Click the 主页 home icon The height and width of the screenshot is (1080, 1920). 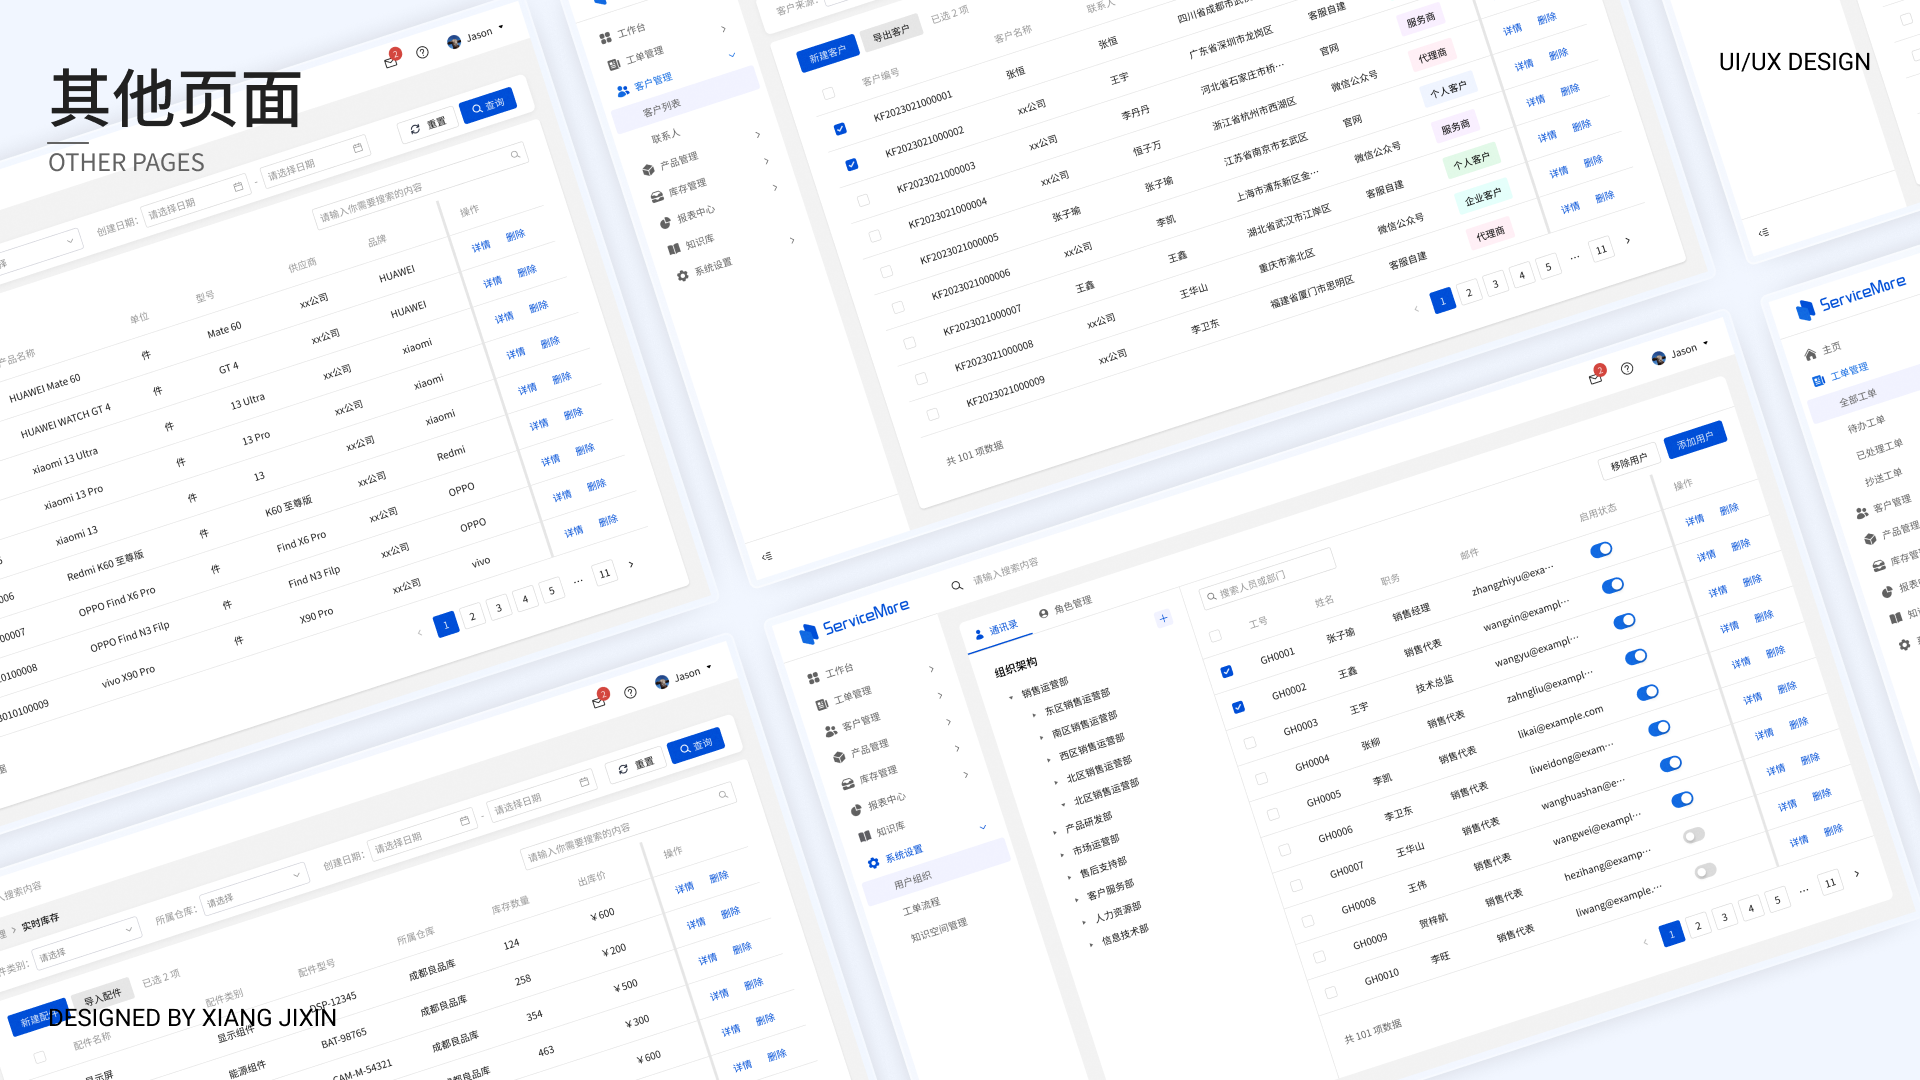tap(1810, 354)
